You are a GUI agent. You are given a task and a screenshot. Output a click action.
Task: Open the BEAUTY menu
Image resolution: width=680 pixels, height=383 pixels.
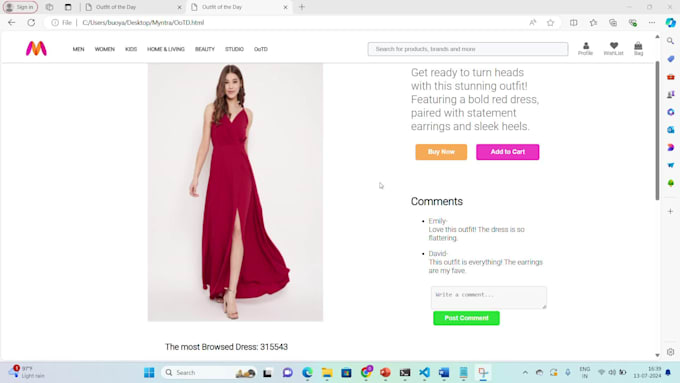tap(205, 49)
